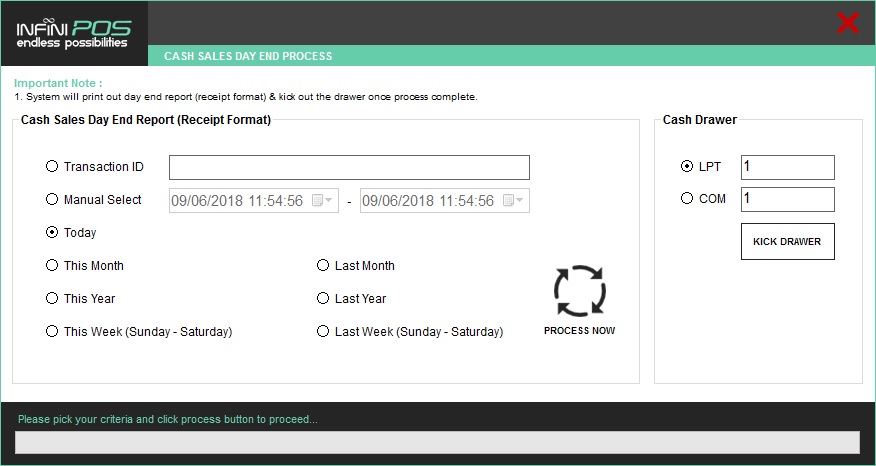Click the LPT port number field

pos(788,168)
